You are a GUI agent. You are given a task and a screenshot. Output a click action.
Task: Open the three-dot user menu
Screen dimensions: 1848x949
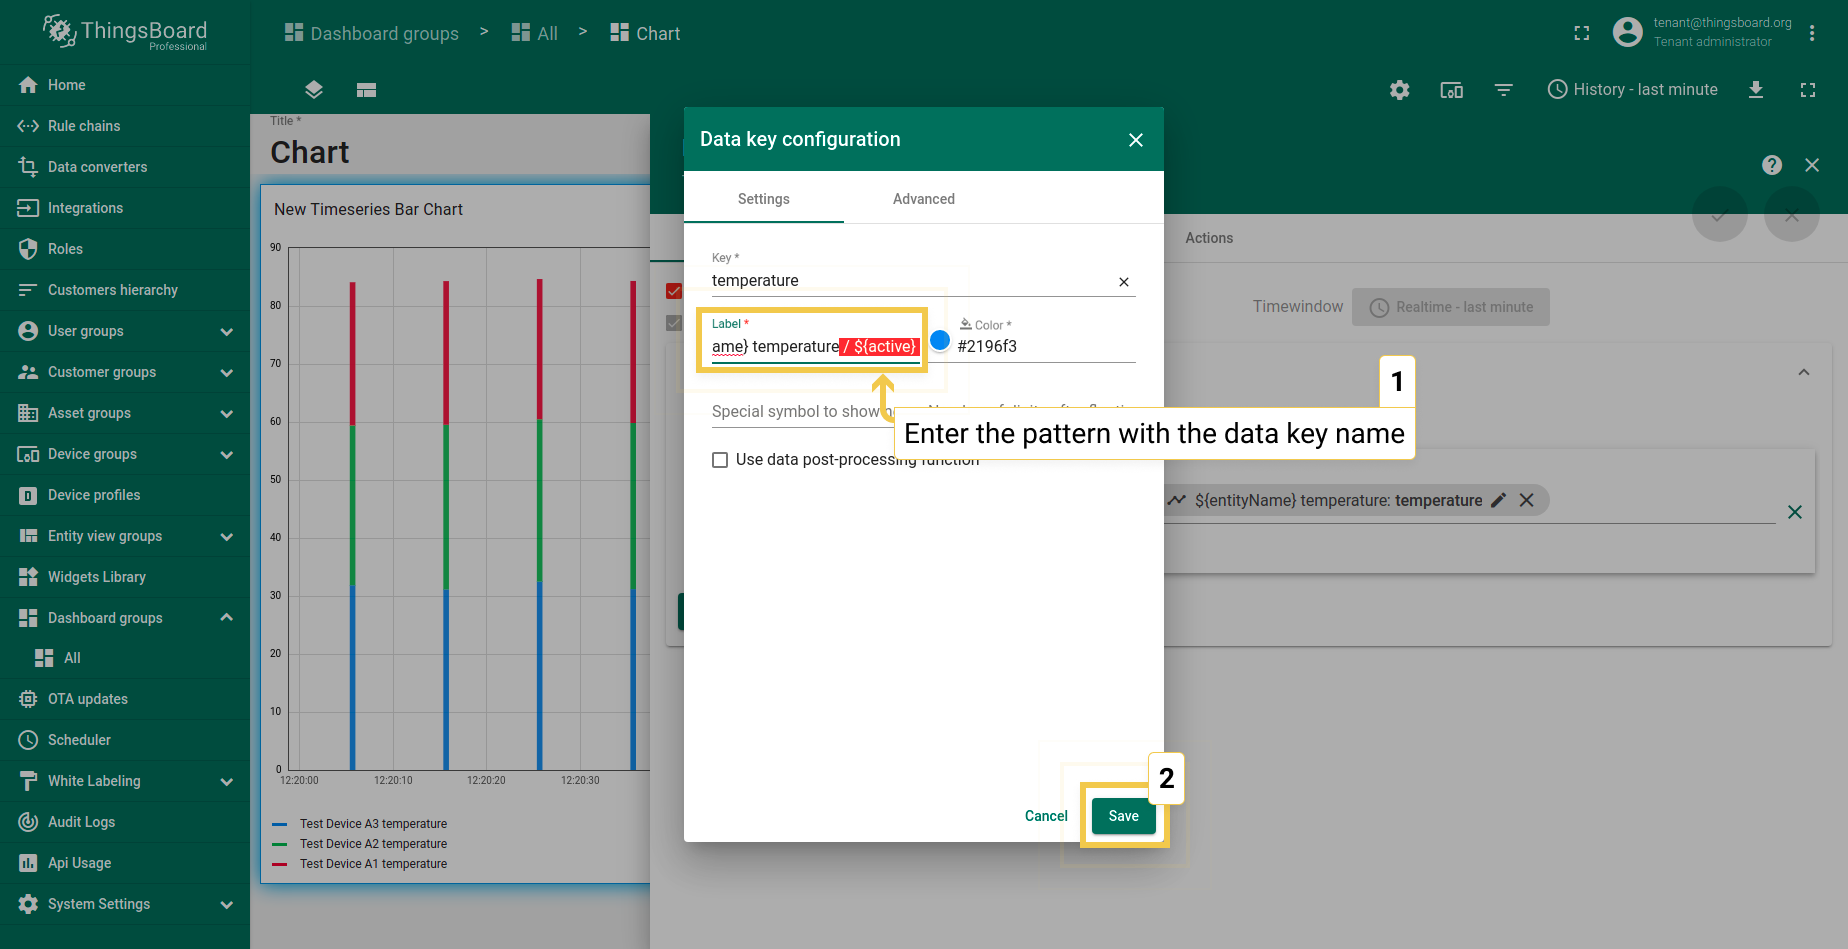coord(1812,33)
